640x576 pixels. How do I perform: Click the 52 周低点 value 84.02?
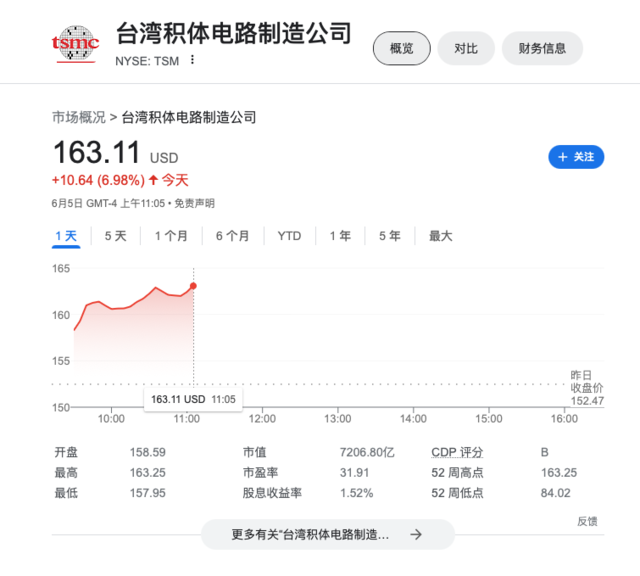pos(556,493)
